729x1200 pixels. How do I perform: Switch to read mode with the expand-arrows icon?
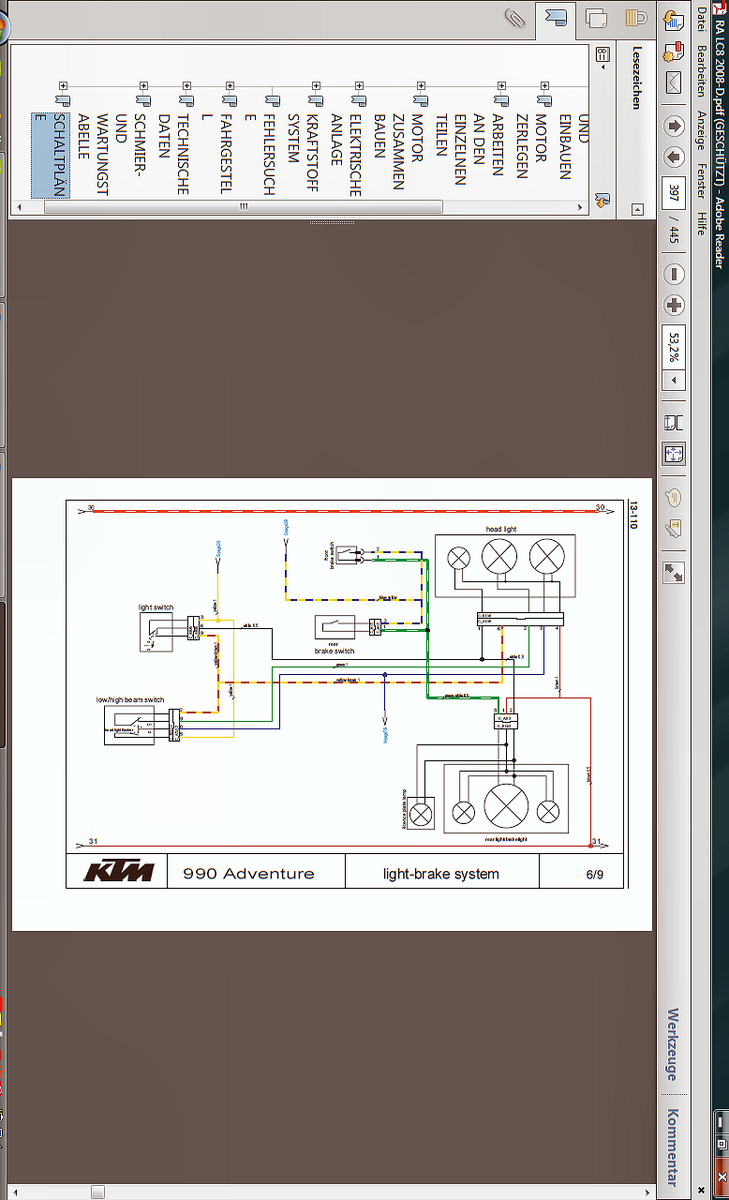[x=674, y=572]
